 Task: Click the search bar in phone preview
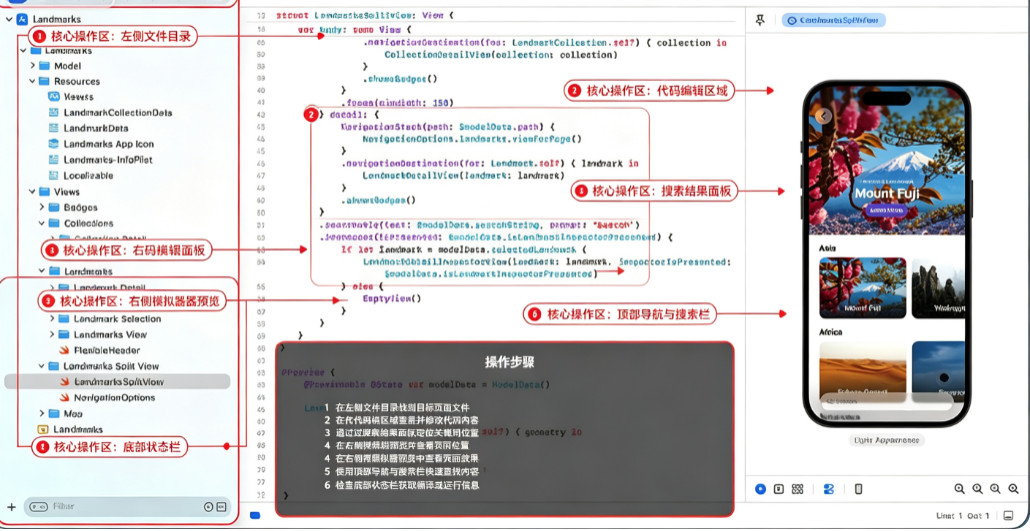(x=886, y=402)
